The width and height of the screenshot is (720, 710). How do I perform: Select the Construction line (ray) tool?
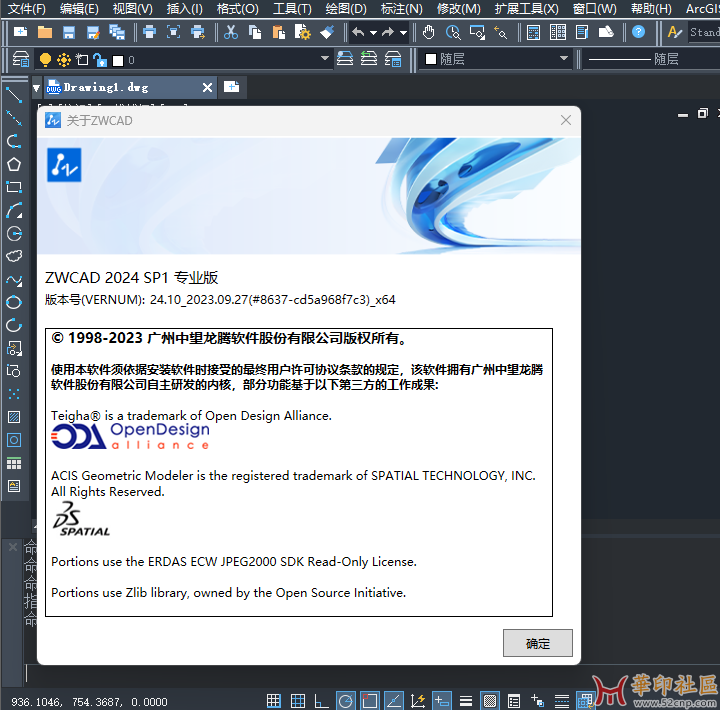pyautogui.click(x=14, y=118)
